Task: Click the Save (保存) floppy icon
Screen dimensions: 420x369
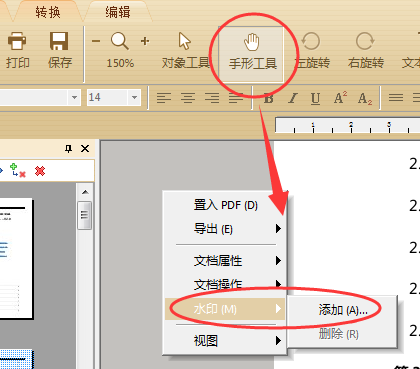Action: click(59, 41)
